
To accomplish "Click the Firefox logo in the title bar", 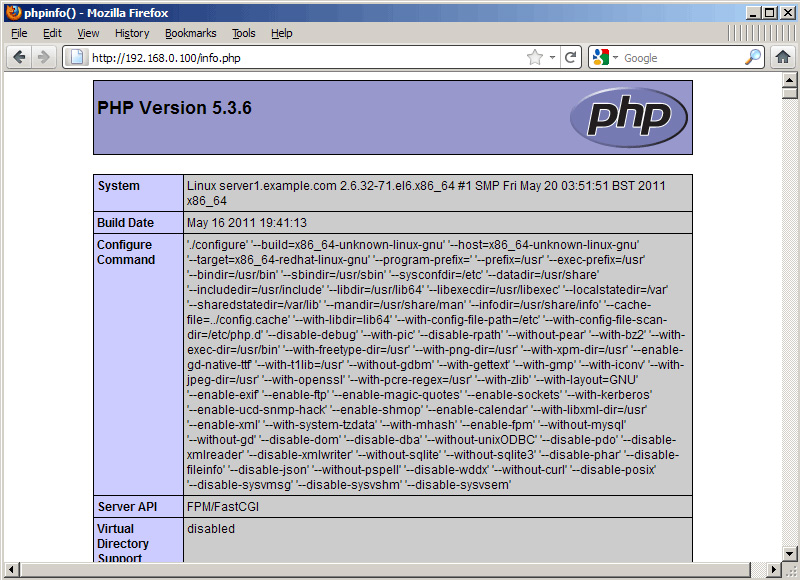I will point(13,12).
